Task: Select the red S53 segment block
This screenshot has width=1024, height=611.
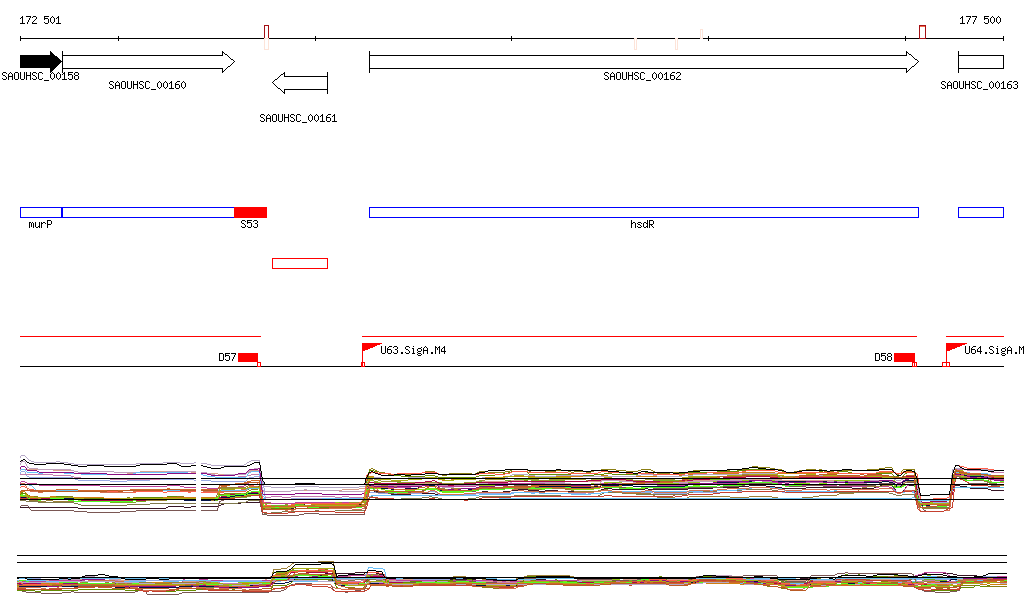Action: pyautogui.click(x=251, y=212)
